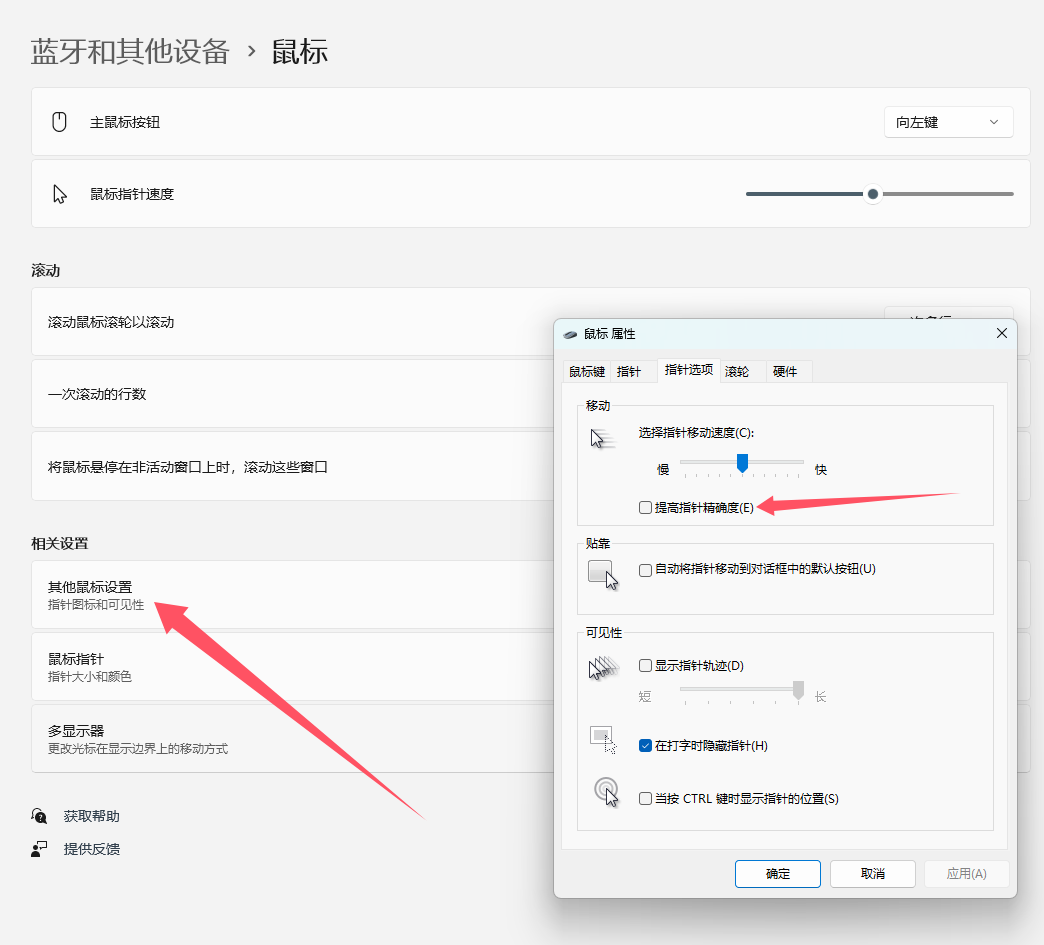Open the 获取帮助 link
This screenshot has height=945, width=1044.
pos(91,816)
